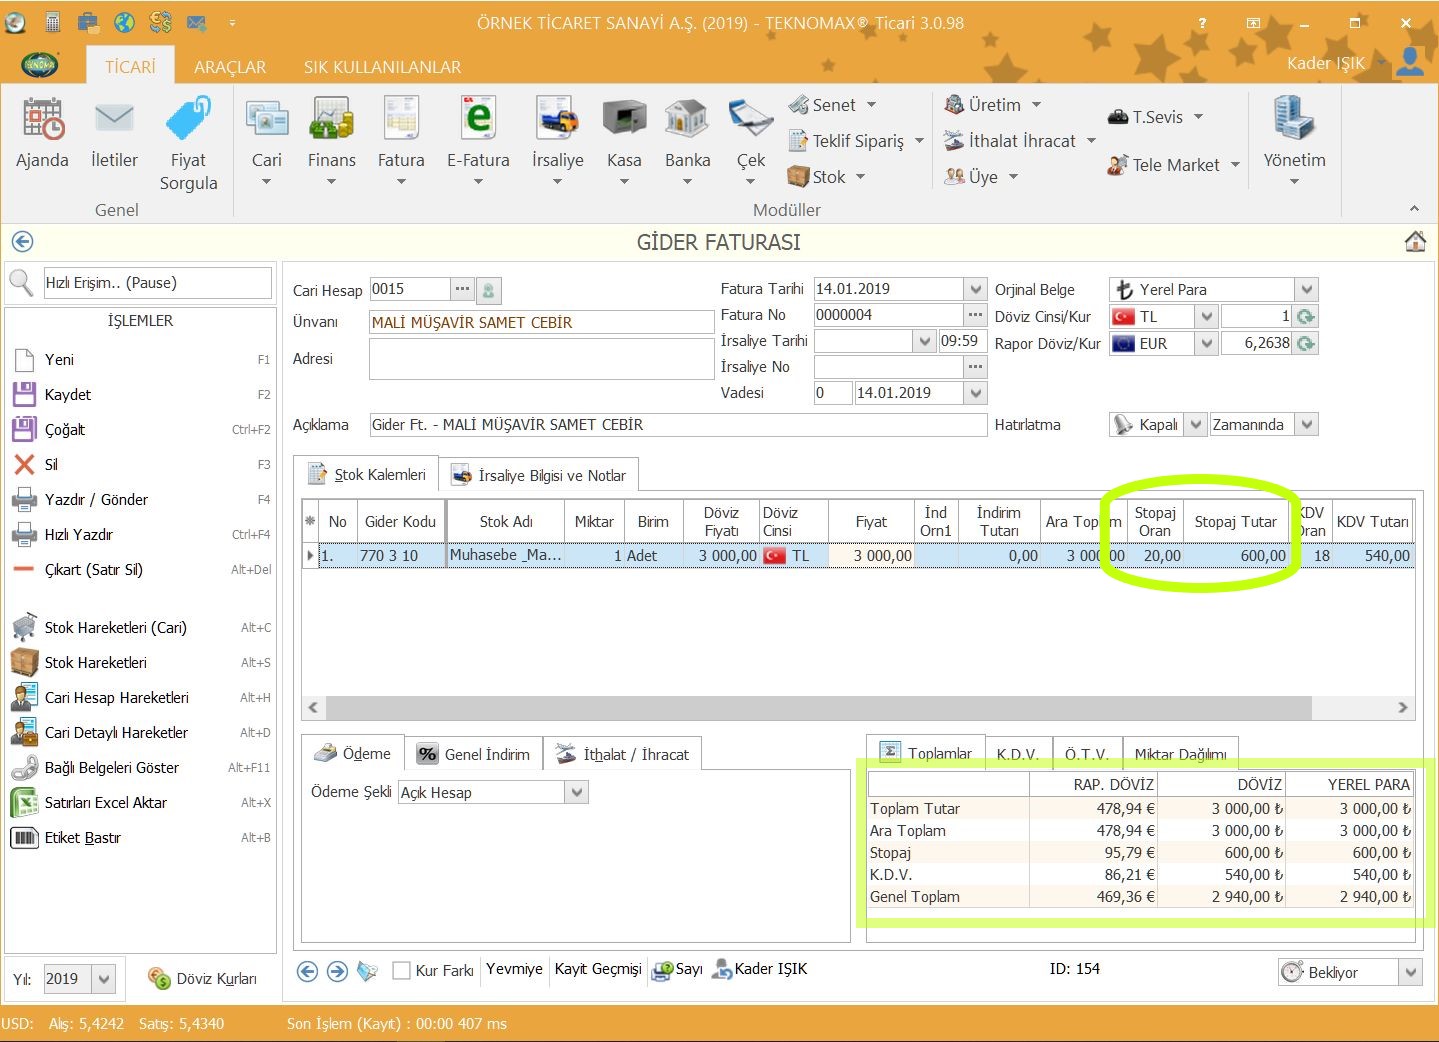Click the Açıklama description field
The width and height of the screenshot is (1439, 1042).
point(677,425)
